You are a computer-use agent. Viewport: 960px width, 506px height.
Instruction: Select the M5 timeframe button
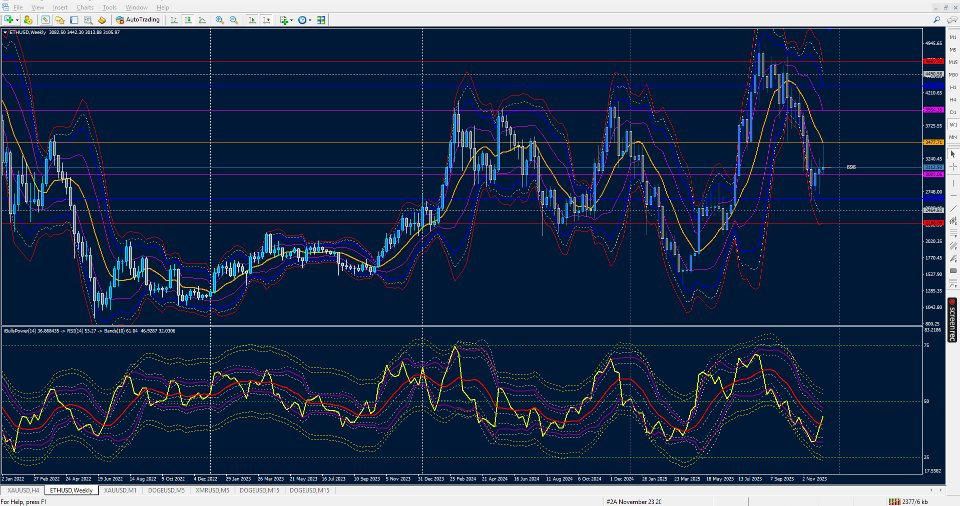coord(953,50)
